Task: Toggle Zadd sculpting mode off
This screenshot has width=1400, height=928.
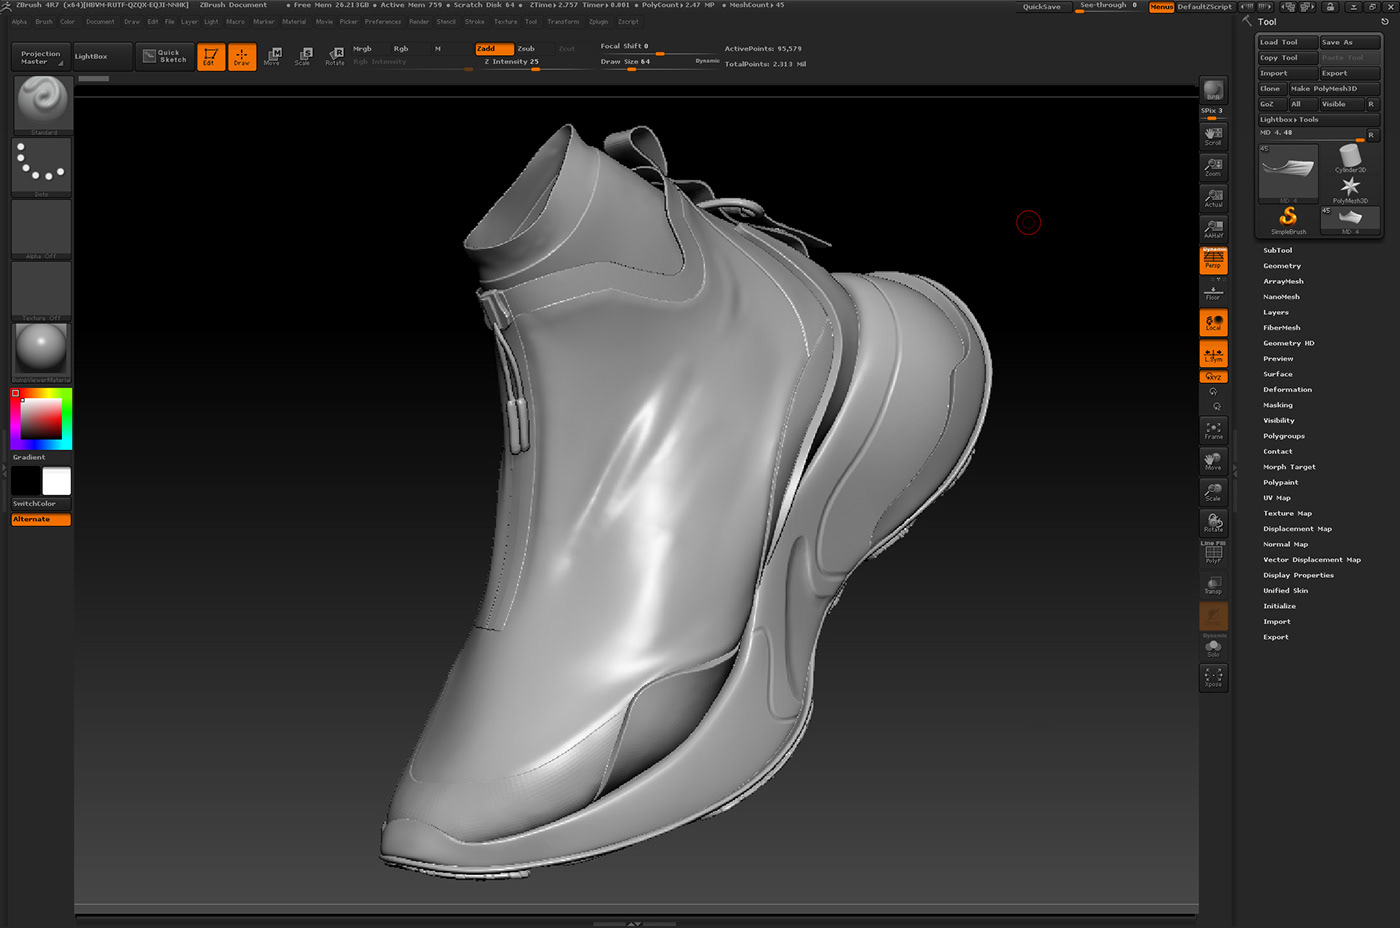Action: point(492,47)
